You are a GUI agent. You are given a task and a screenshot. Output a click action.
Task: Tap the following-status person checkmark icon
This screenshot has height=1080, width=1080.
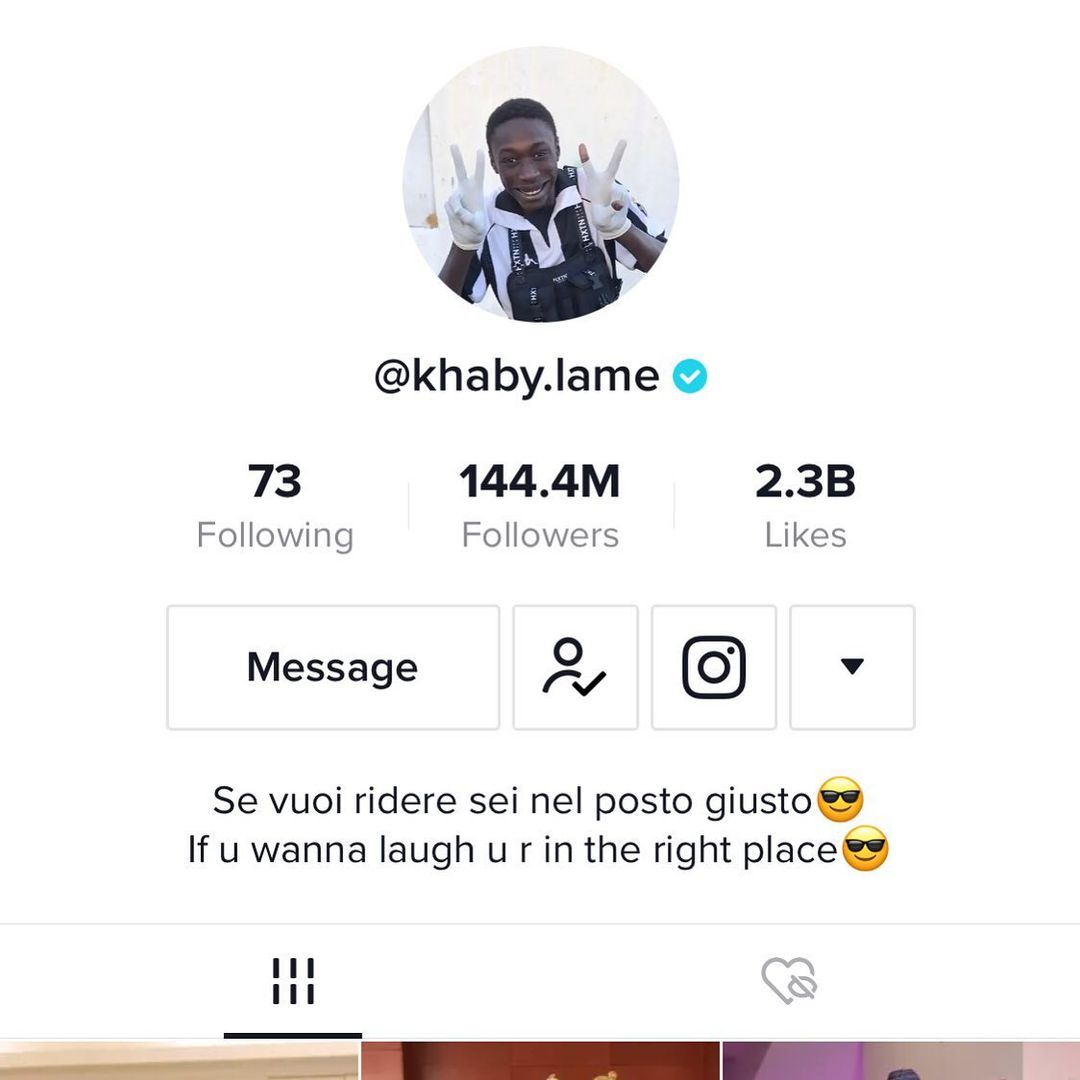[x=575, y=667]
